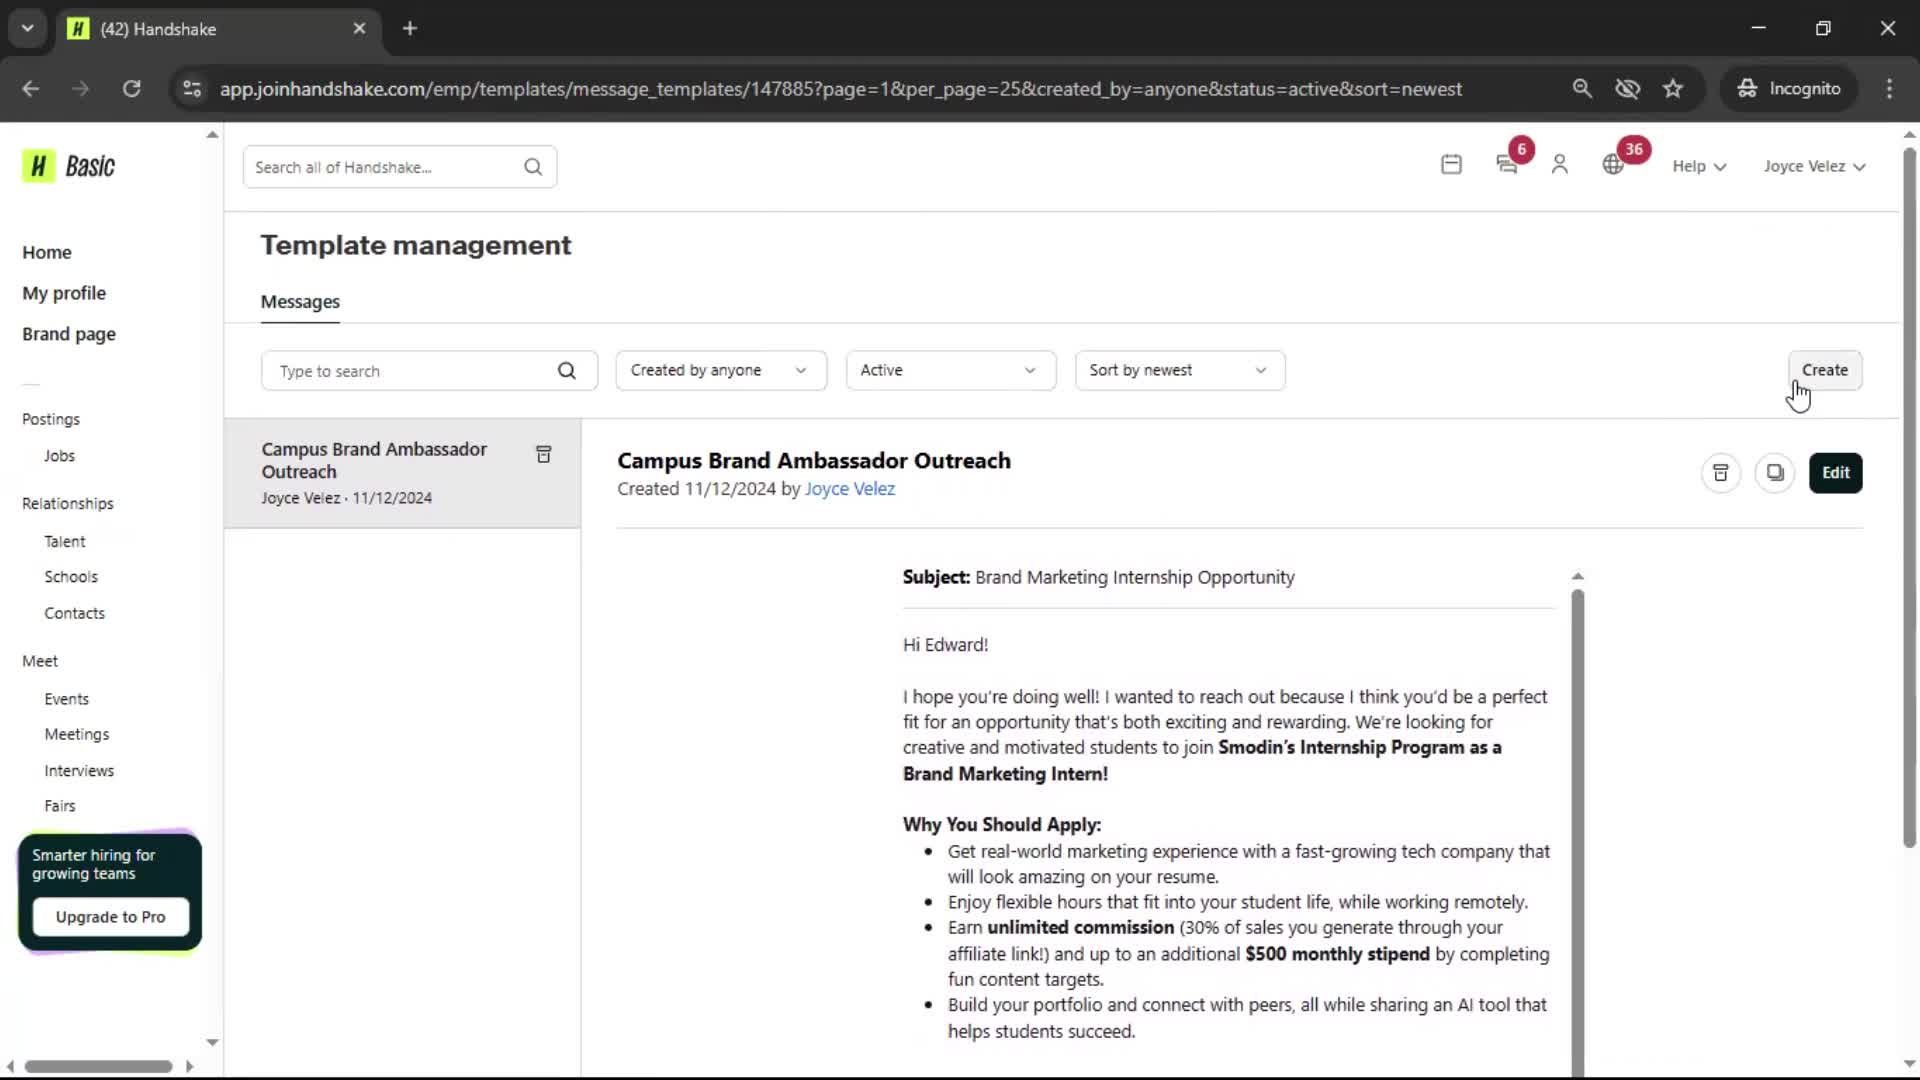Click the Template management heading

(416, 245)
